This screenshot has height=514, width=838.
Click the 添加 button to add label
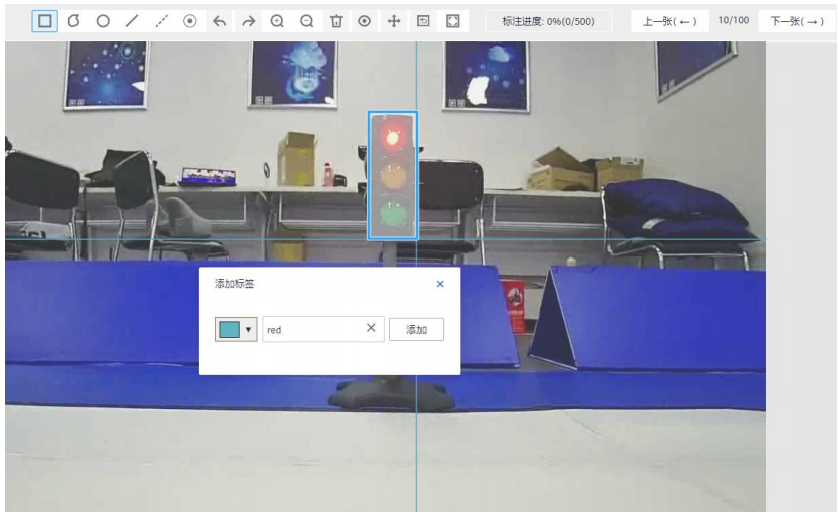point(416,330)
